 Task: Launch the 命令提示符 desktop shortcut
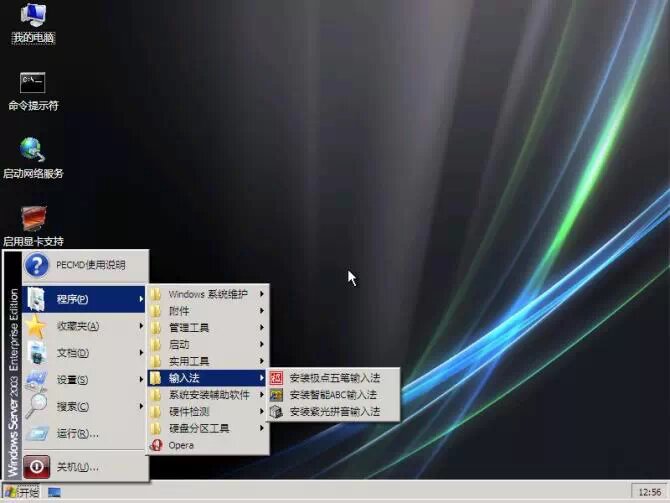coord(33,91)
